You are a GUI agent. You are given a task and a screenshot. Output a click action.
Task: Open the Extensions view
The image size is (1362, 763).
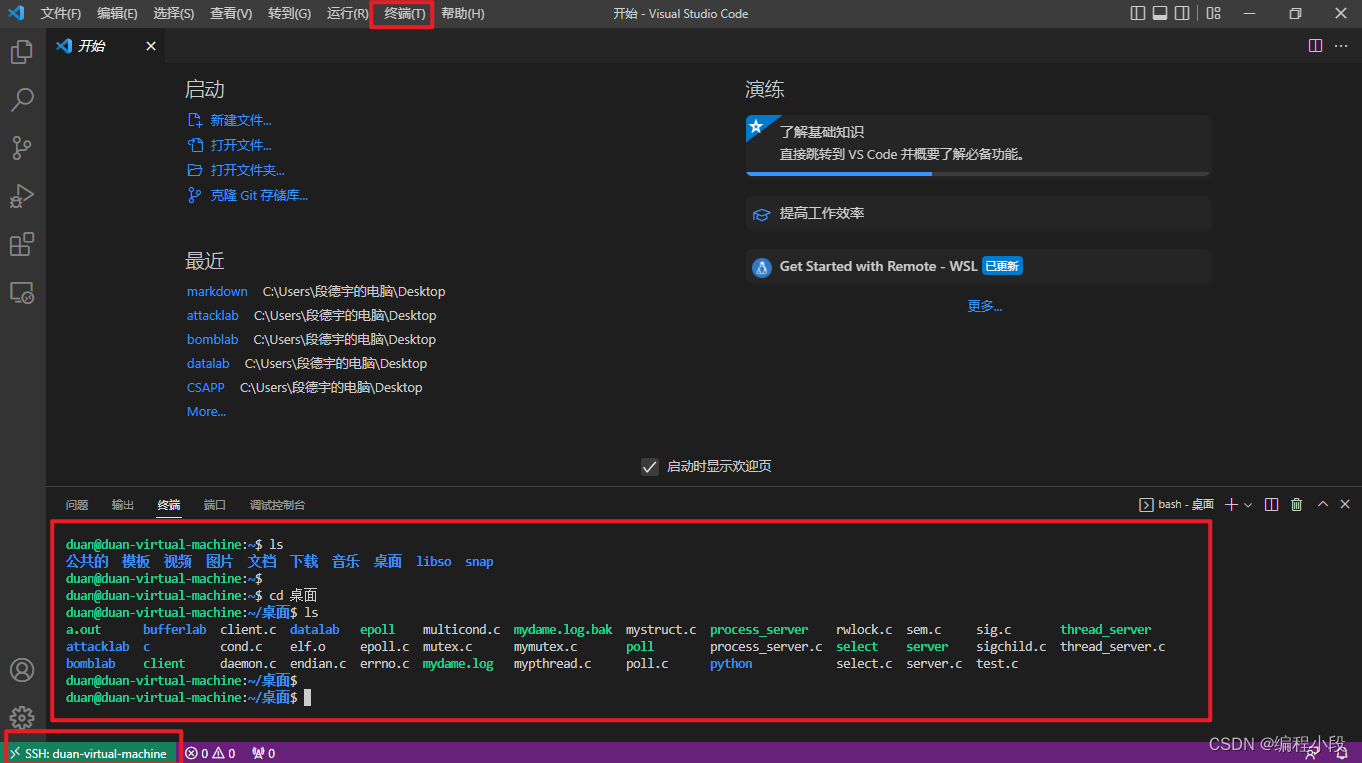tap(22, 244)
